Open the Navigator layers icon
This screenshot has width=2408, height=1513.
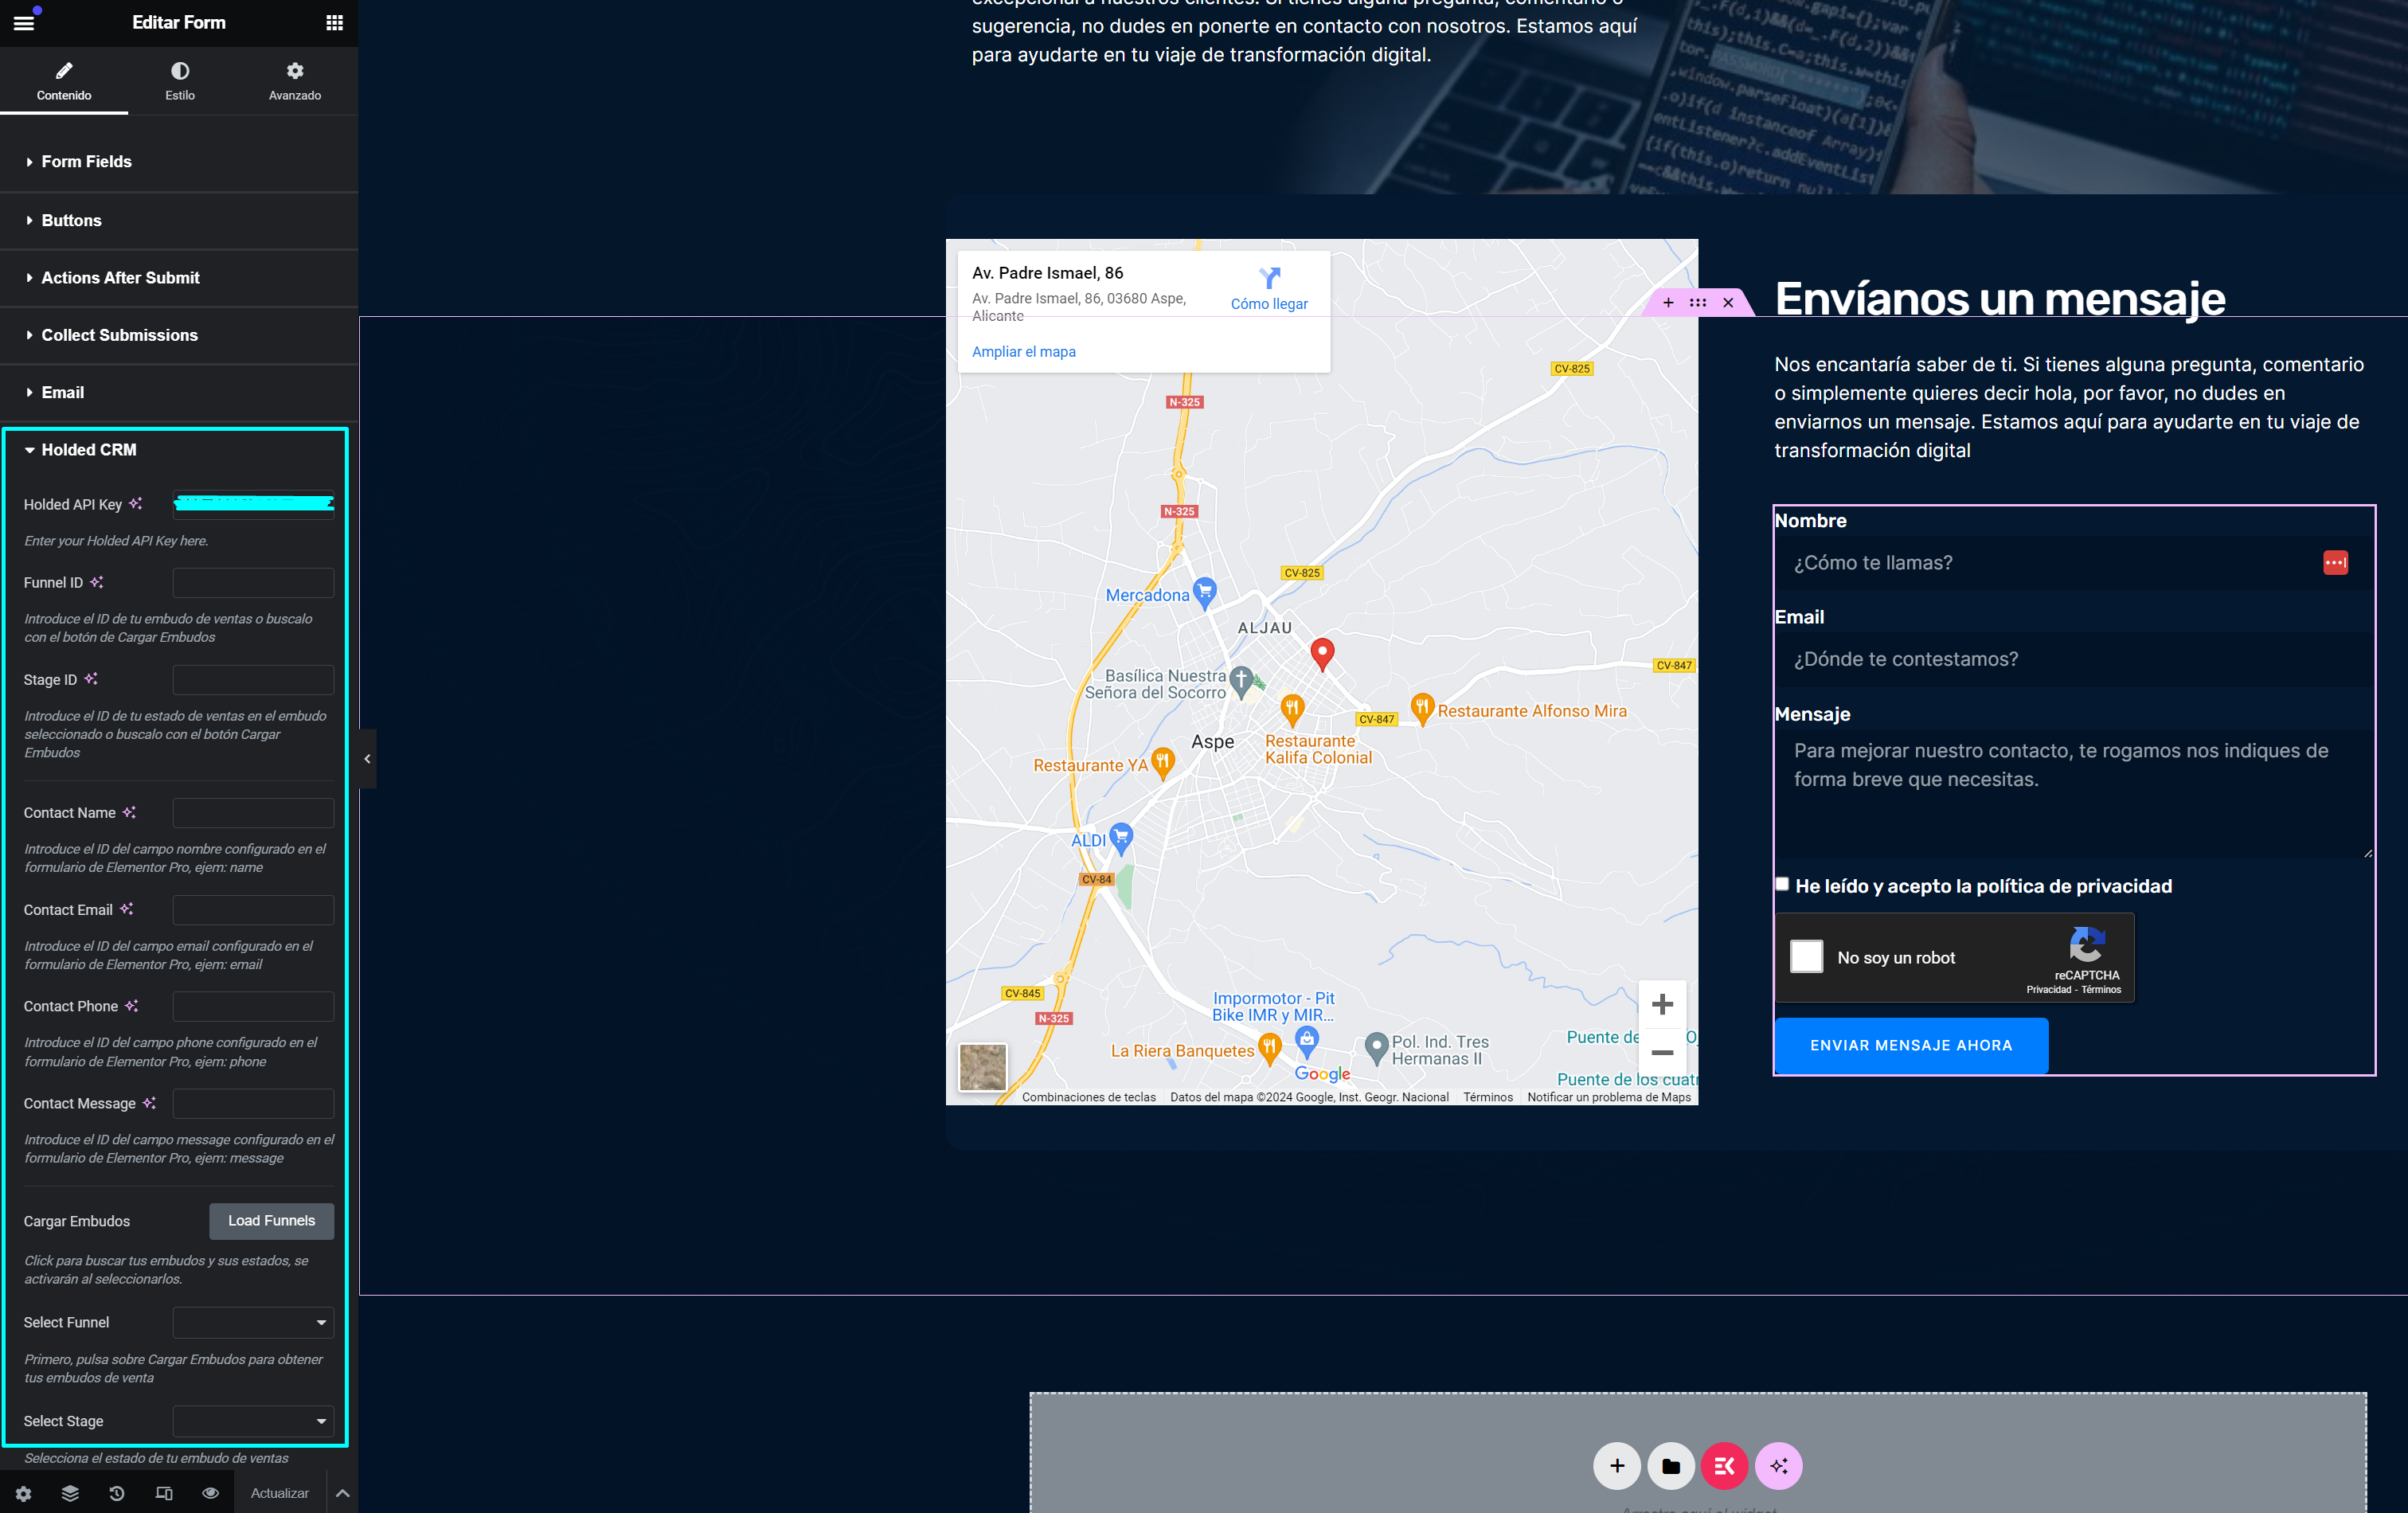(x=70, y=1493)
